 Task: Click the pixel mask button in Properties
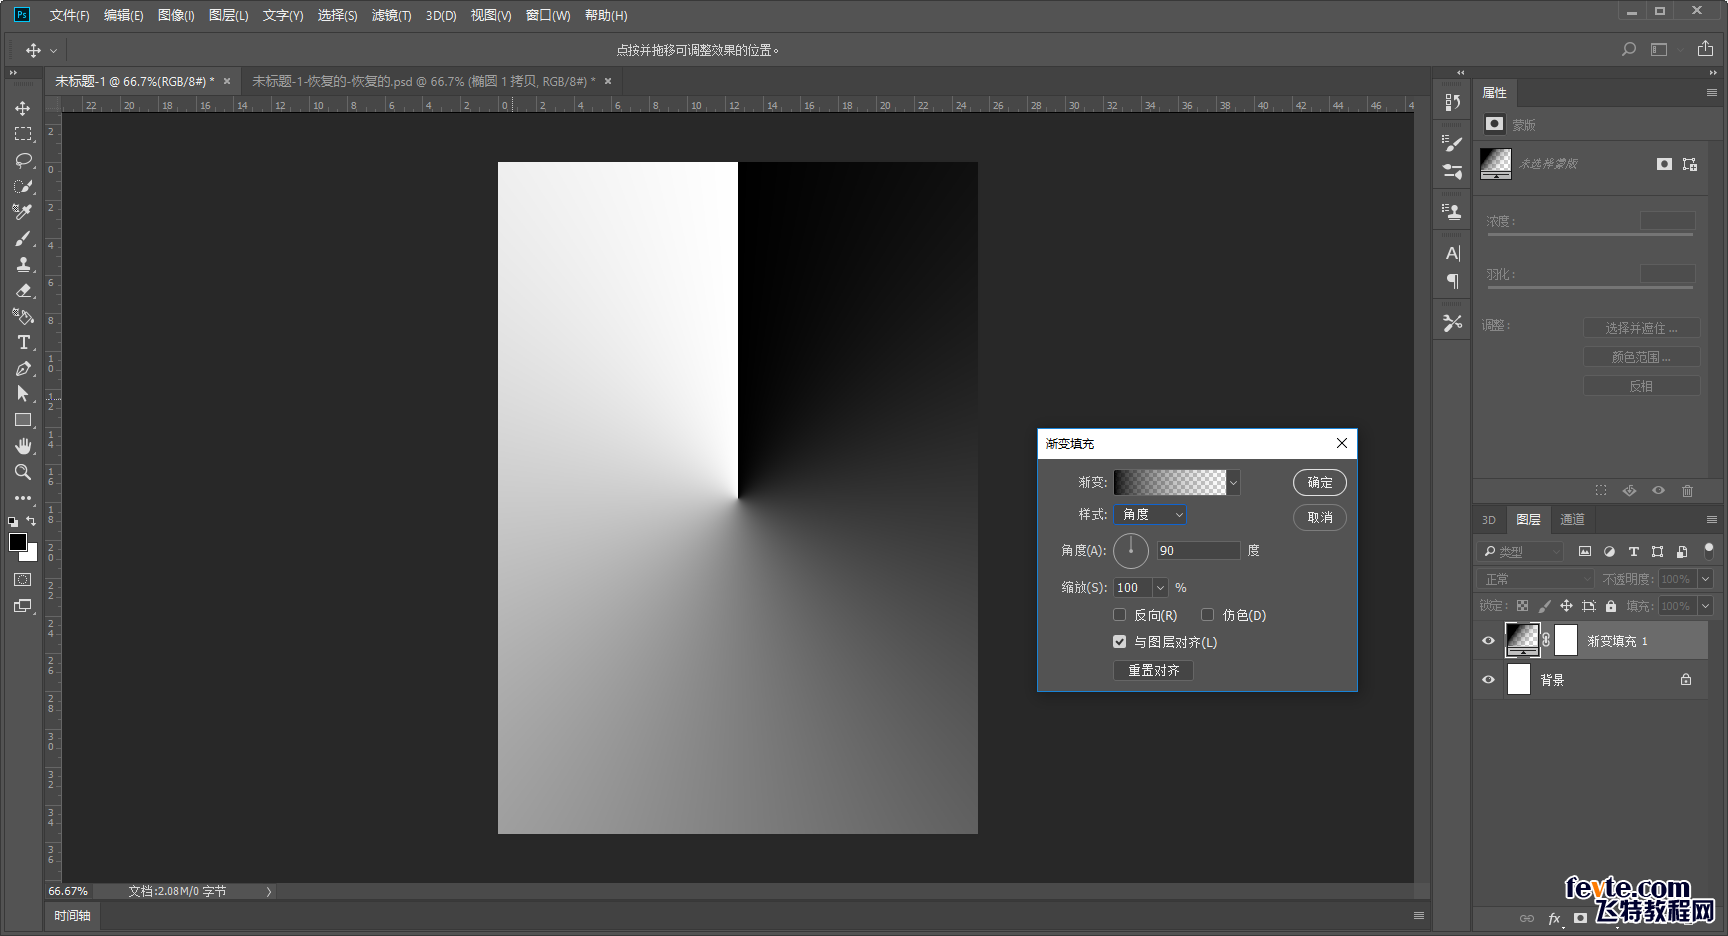click(1664, 164)
